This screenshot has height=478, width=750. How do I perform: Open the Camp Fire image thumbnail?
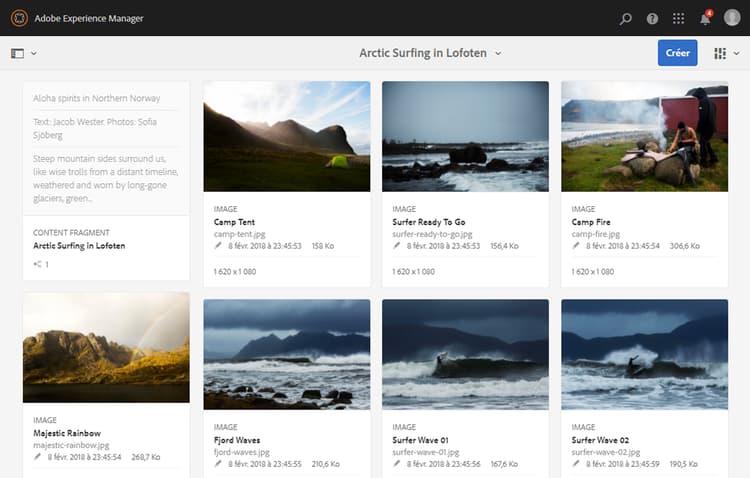[x=645, y=136]
